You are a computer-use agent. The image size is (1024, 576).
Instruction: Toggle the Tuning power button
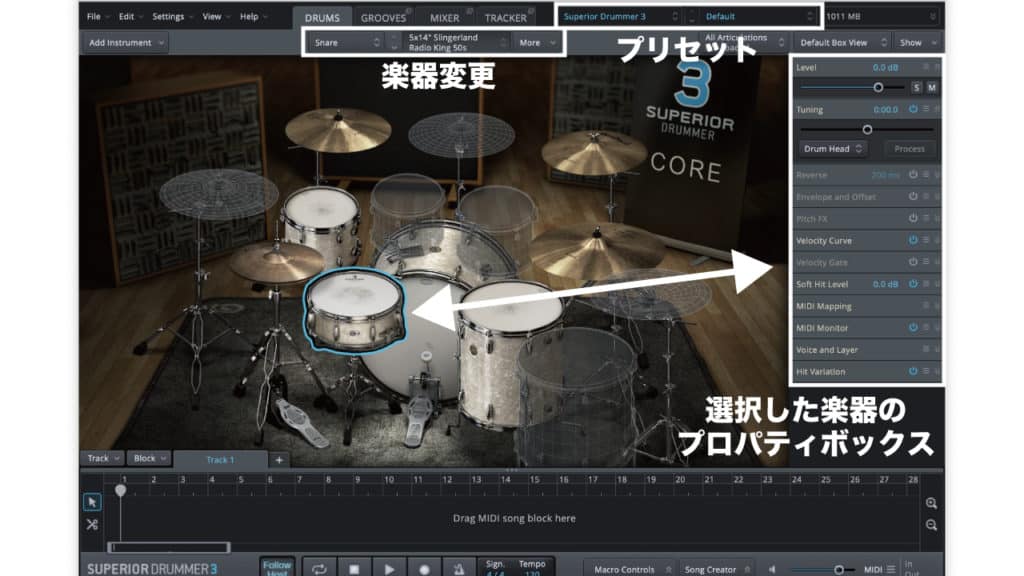[x=913, y=109]
